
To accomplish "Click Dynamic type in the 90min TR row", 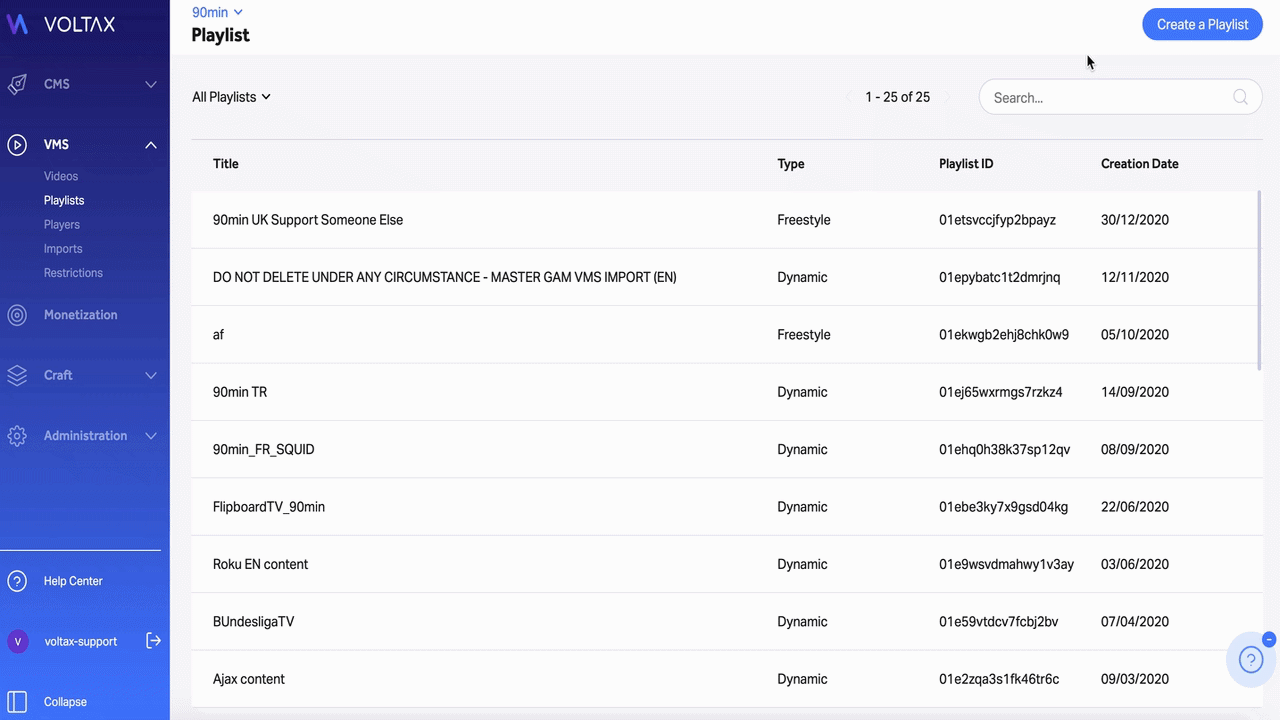I will [802, 392].
